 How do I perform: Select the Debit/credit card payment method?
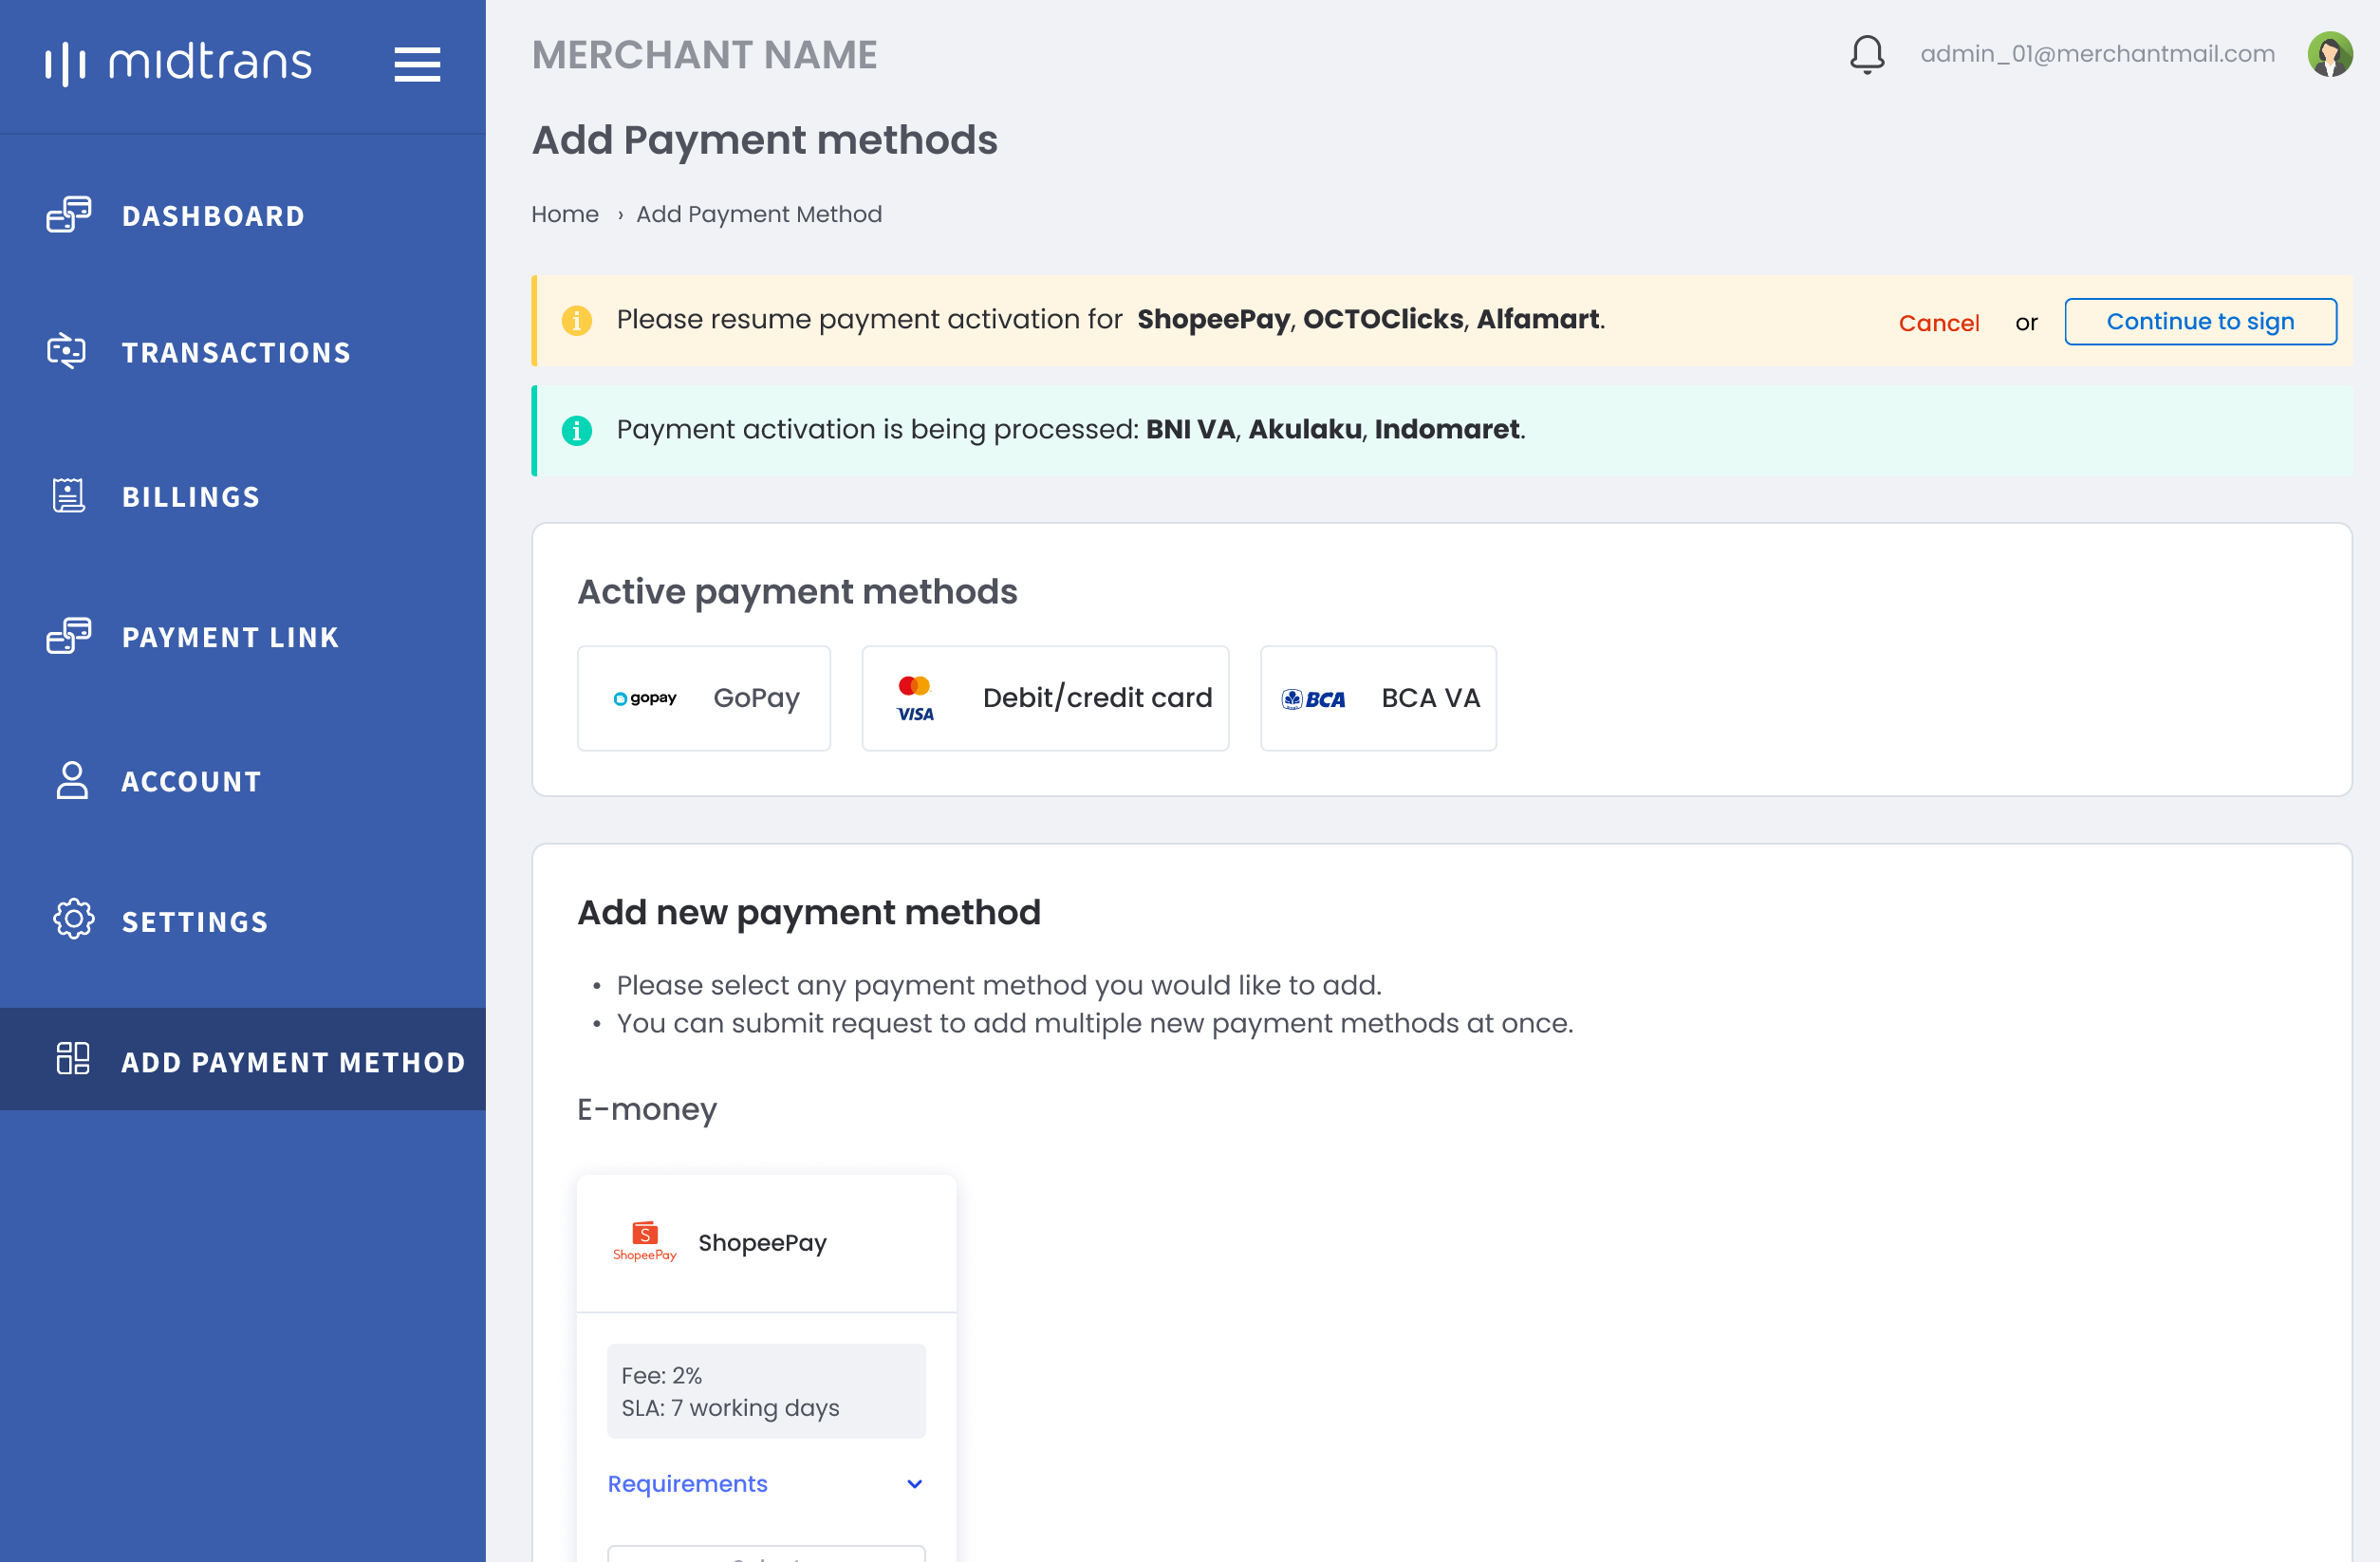click(1045, 698)
